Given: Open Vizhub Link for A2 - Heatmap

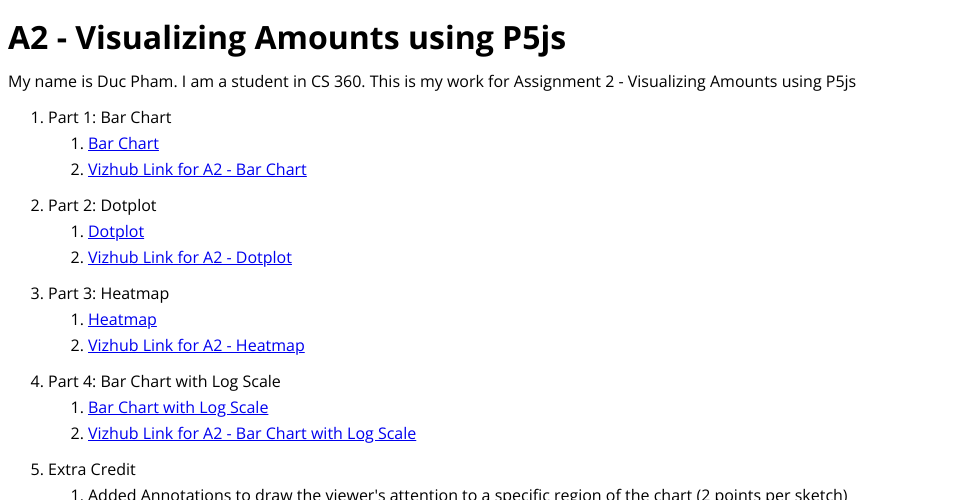Looking at the screenshot, I should (x=196, y=346).
